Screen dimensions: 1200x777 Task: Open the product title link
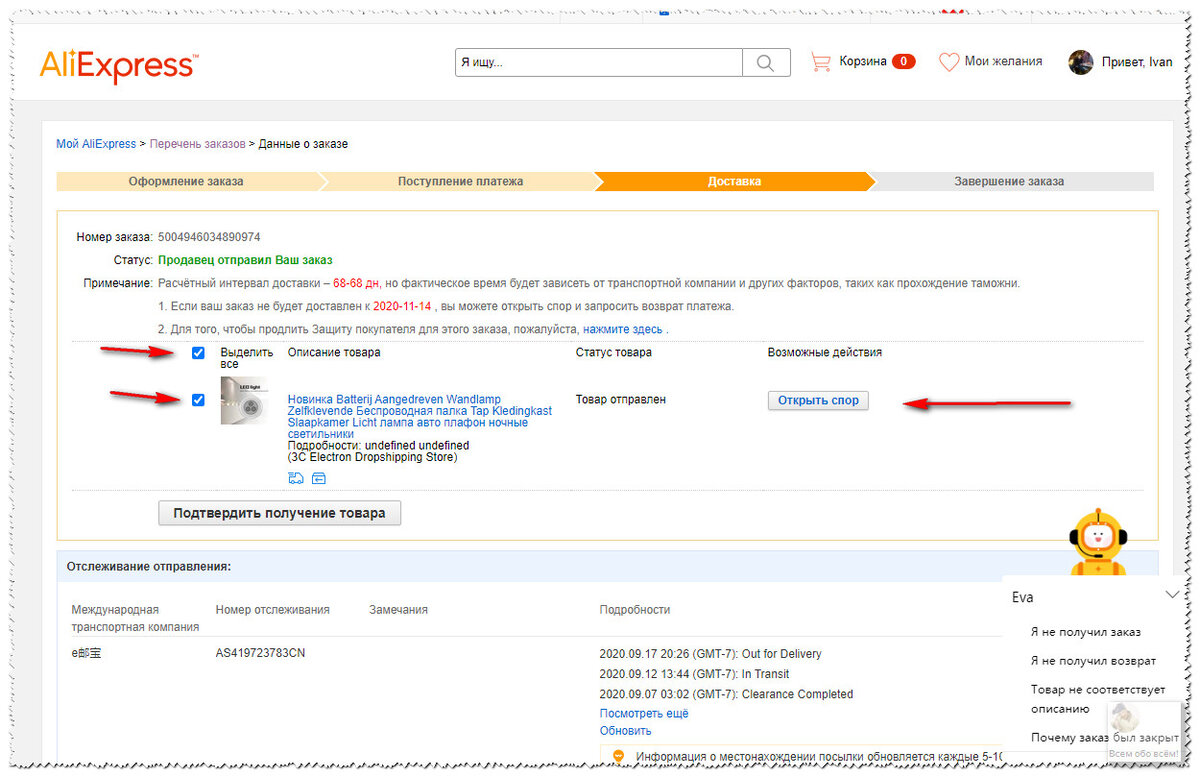pyautogui.click(x=419, y=417)
